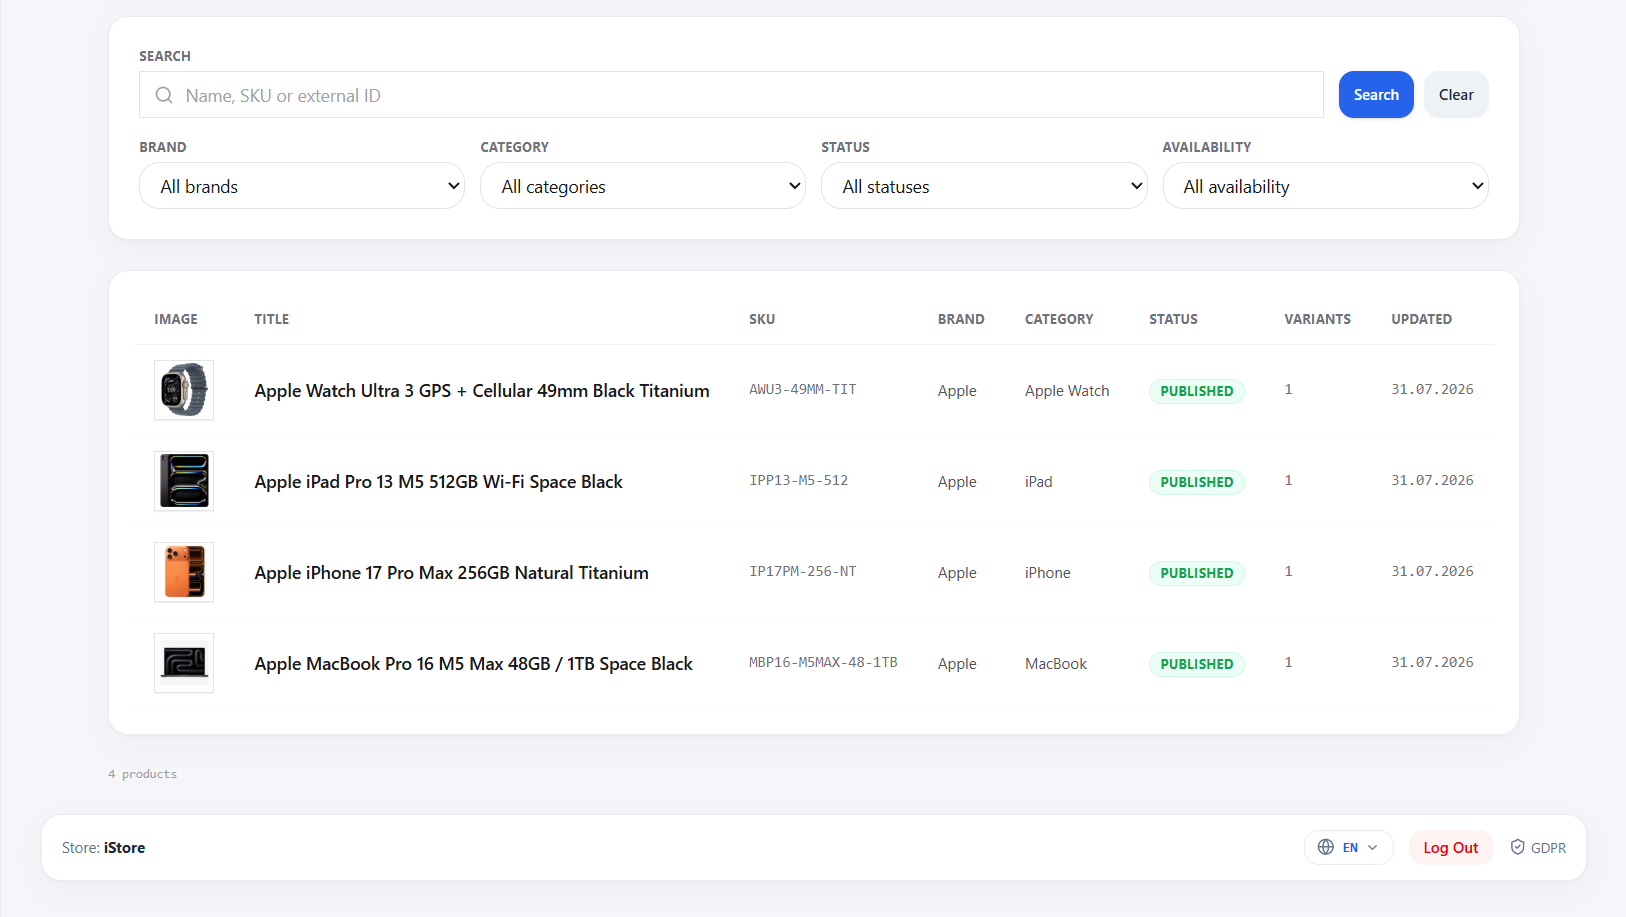The height and width of the screenshot is (917, 1626).
Task: Click the blue Search button
Action: coord(1376,95)
